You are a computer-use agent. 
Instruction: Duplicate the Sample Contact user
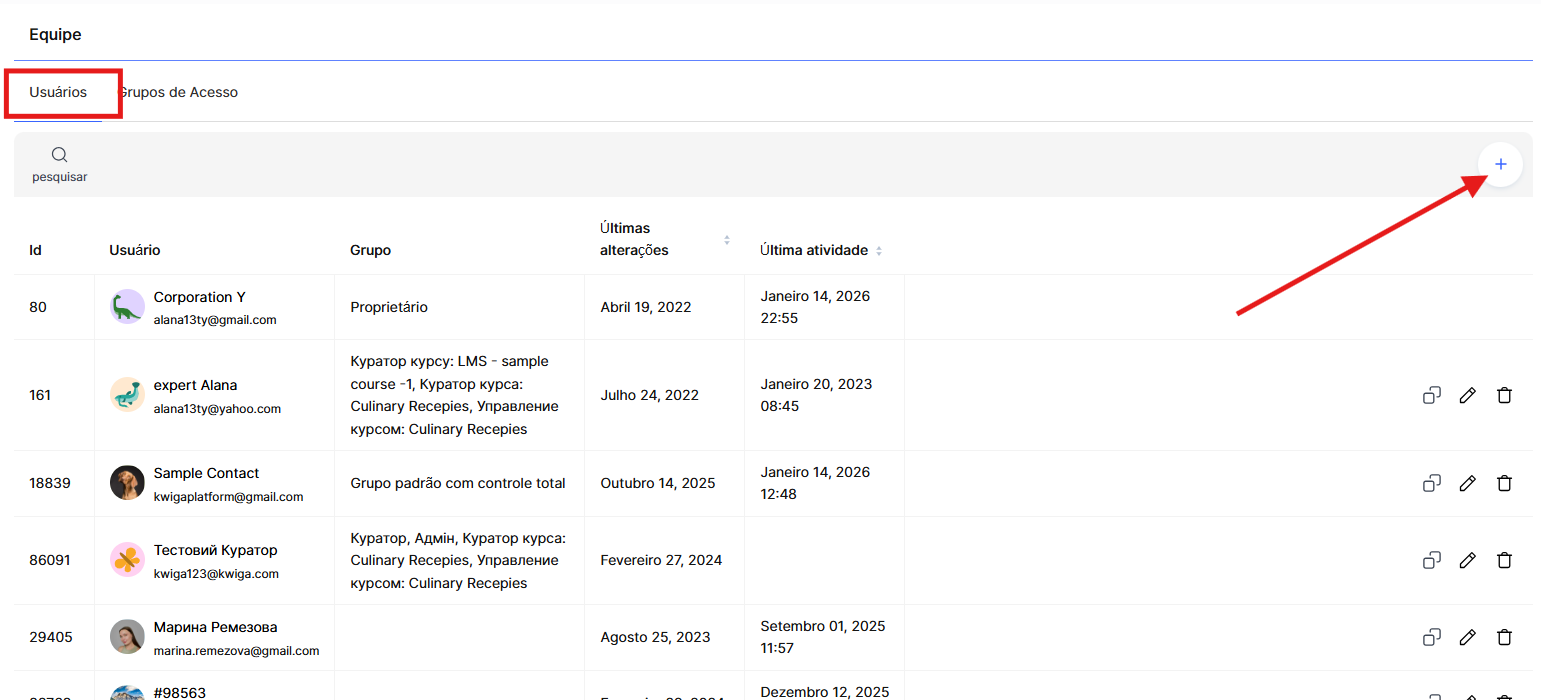point(1431,483)
